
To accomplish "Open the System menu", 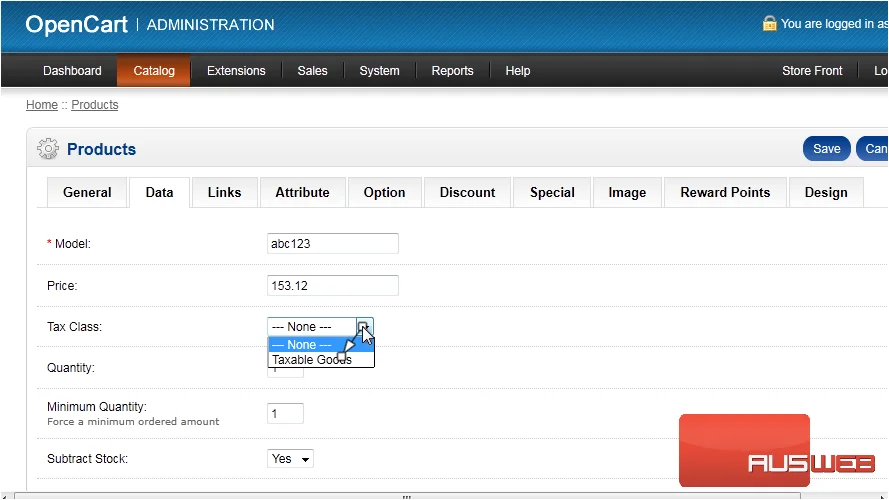I will (x=379, y=71).
